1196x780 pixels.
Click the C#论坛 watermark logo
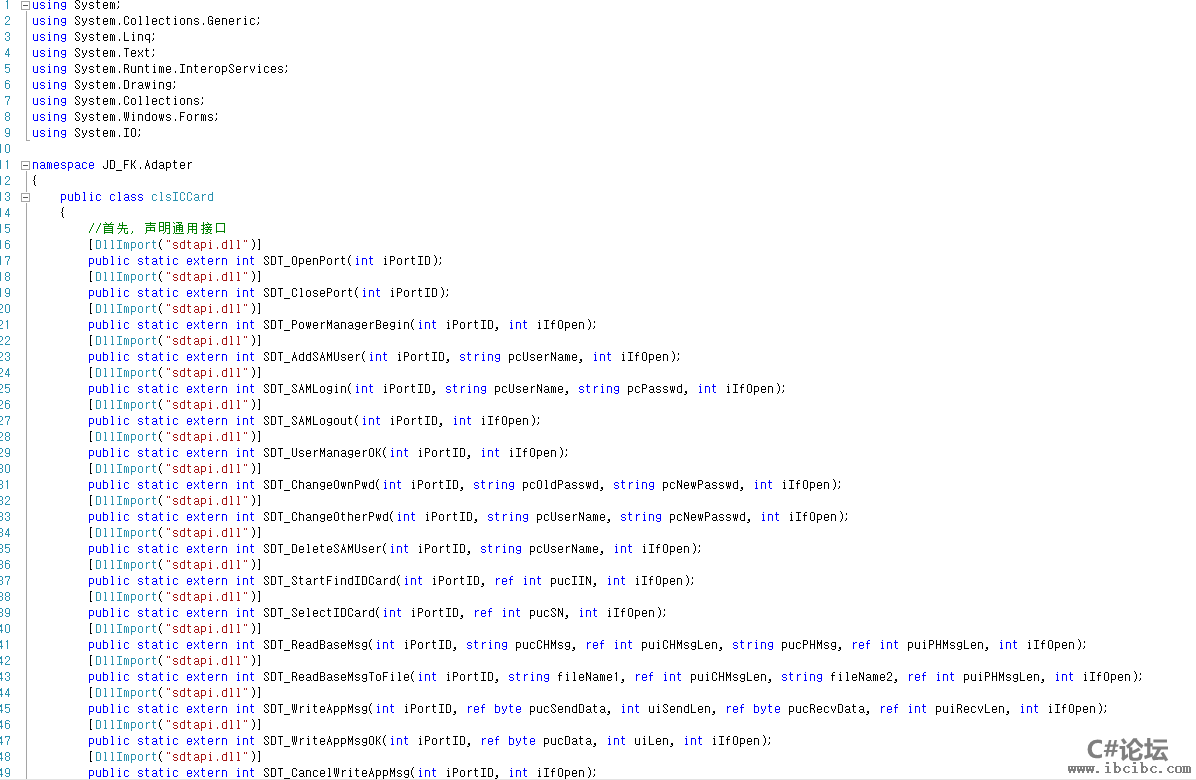(1127, 749)
